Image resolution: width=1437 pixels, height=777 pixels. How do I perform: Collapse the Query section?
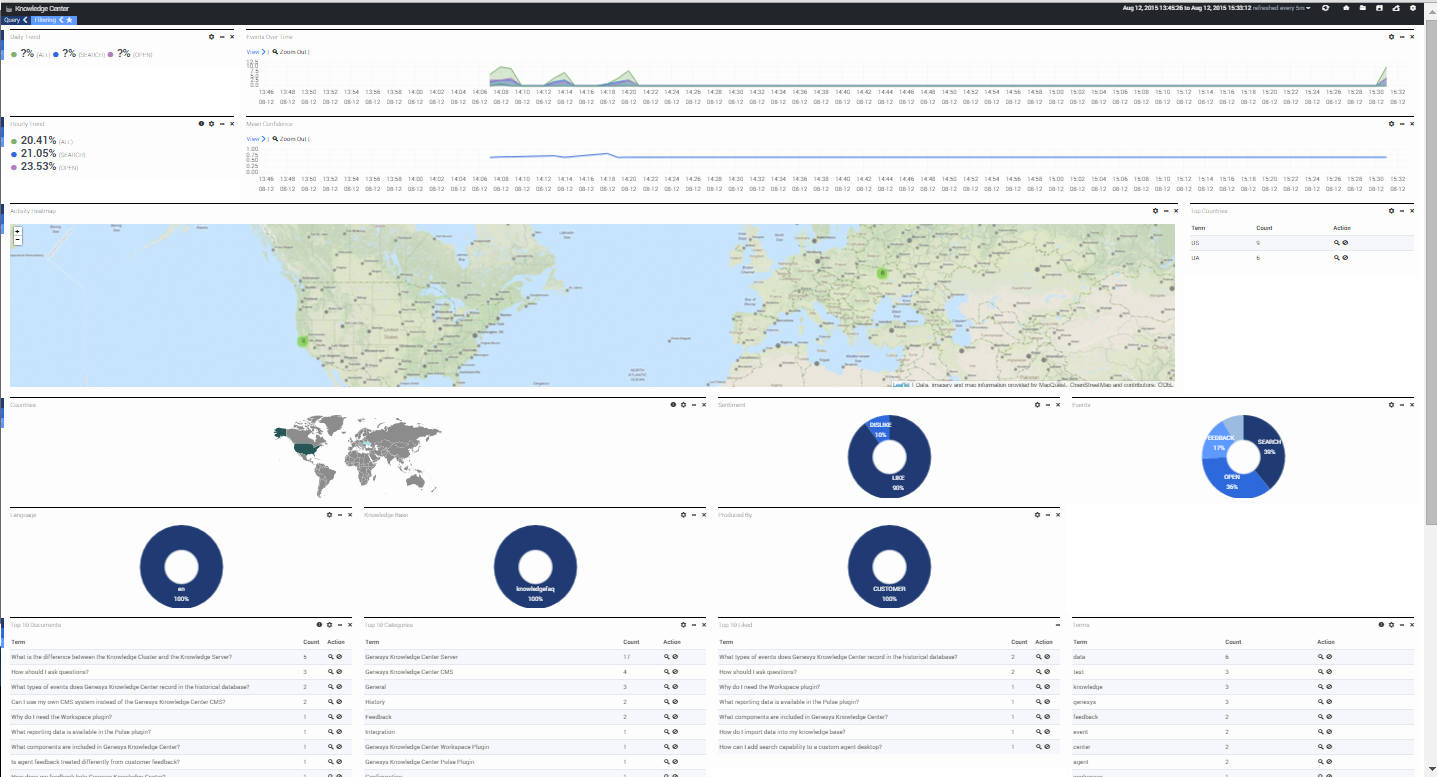click(26, 20)
